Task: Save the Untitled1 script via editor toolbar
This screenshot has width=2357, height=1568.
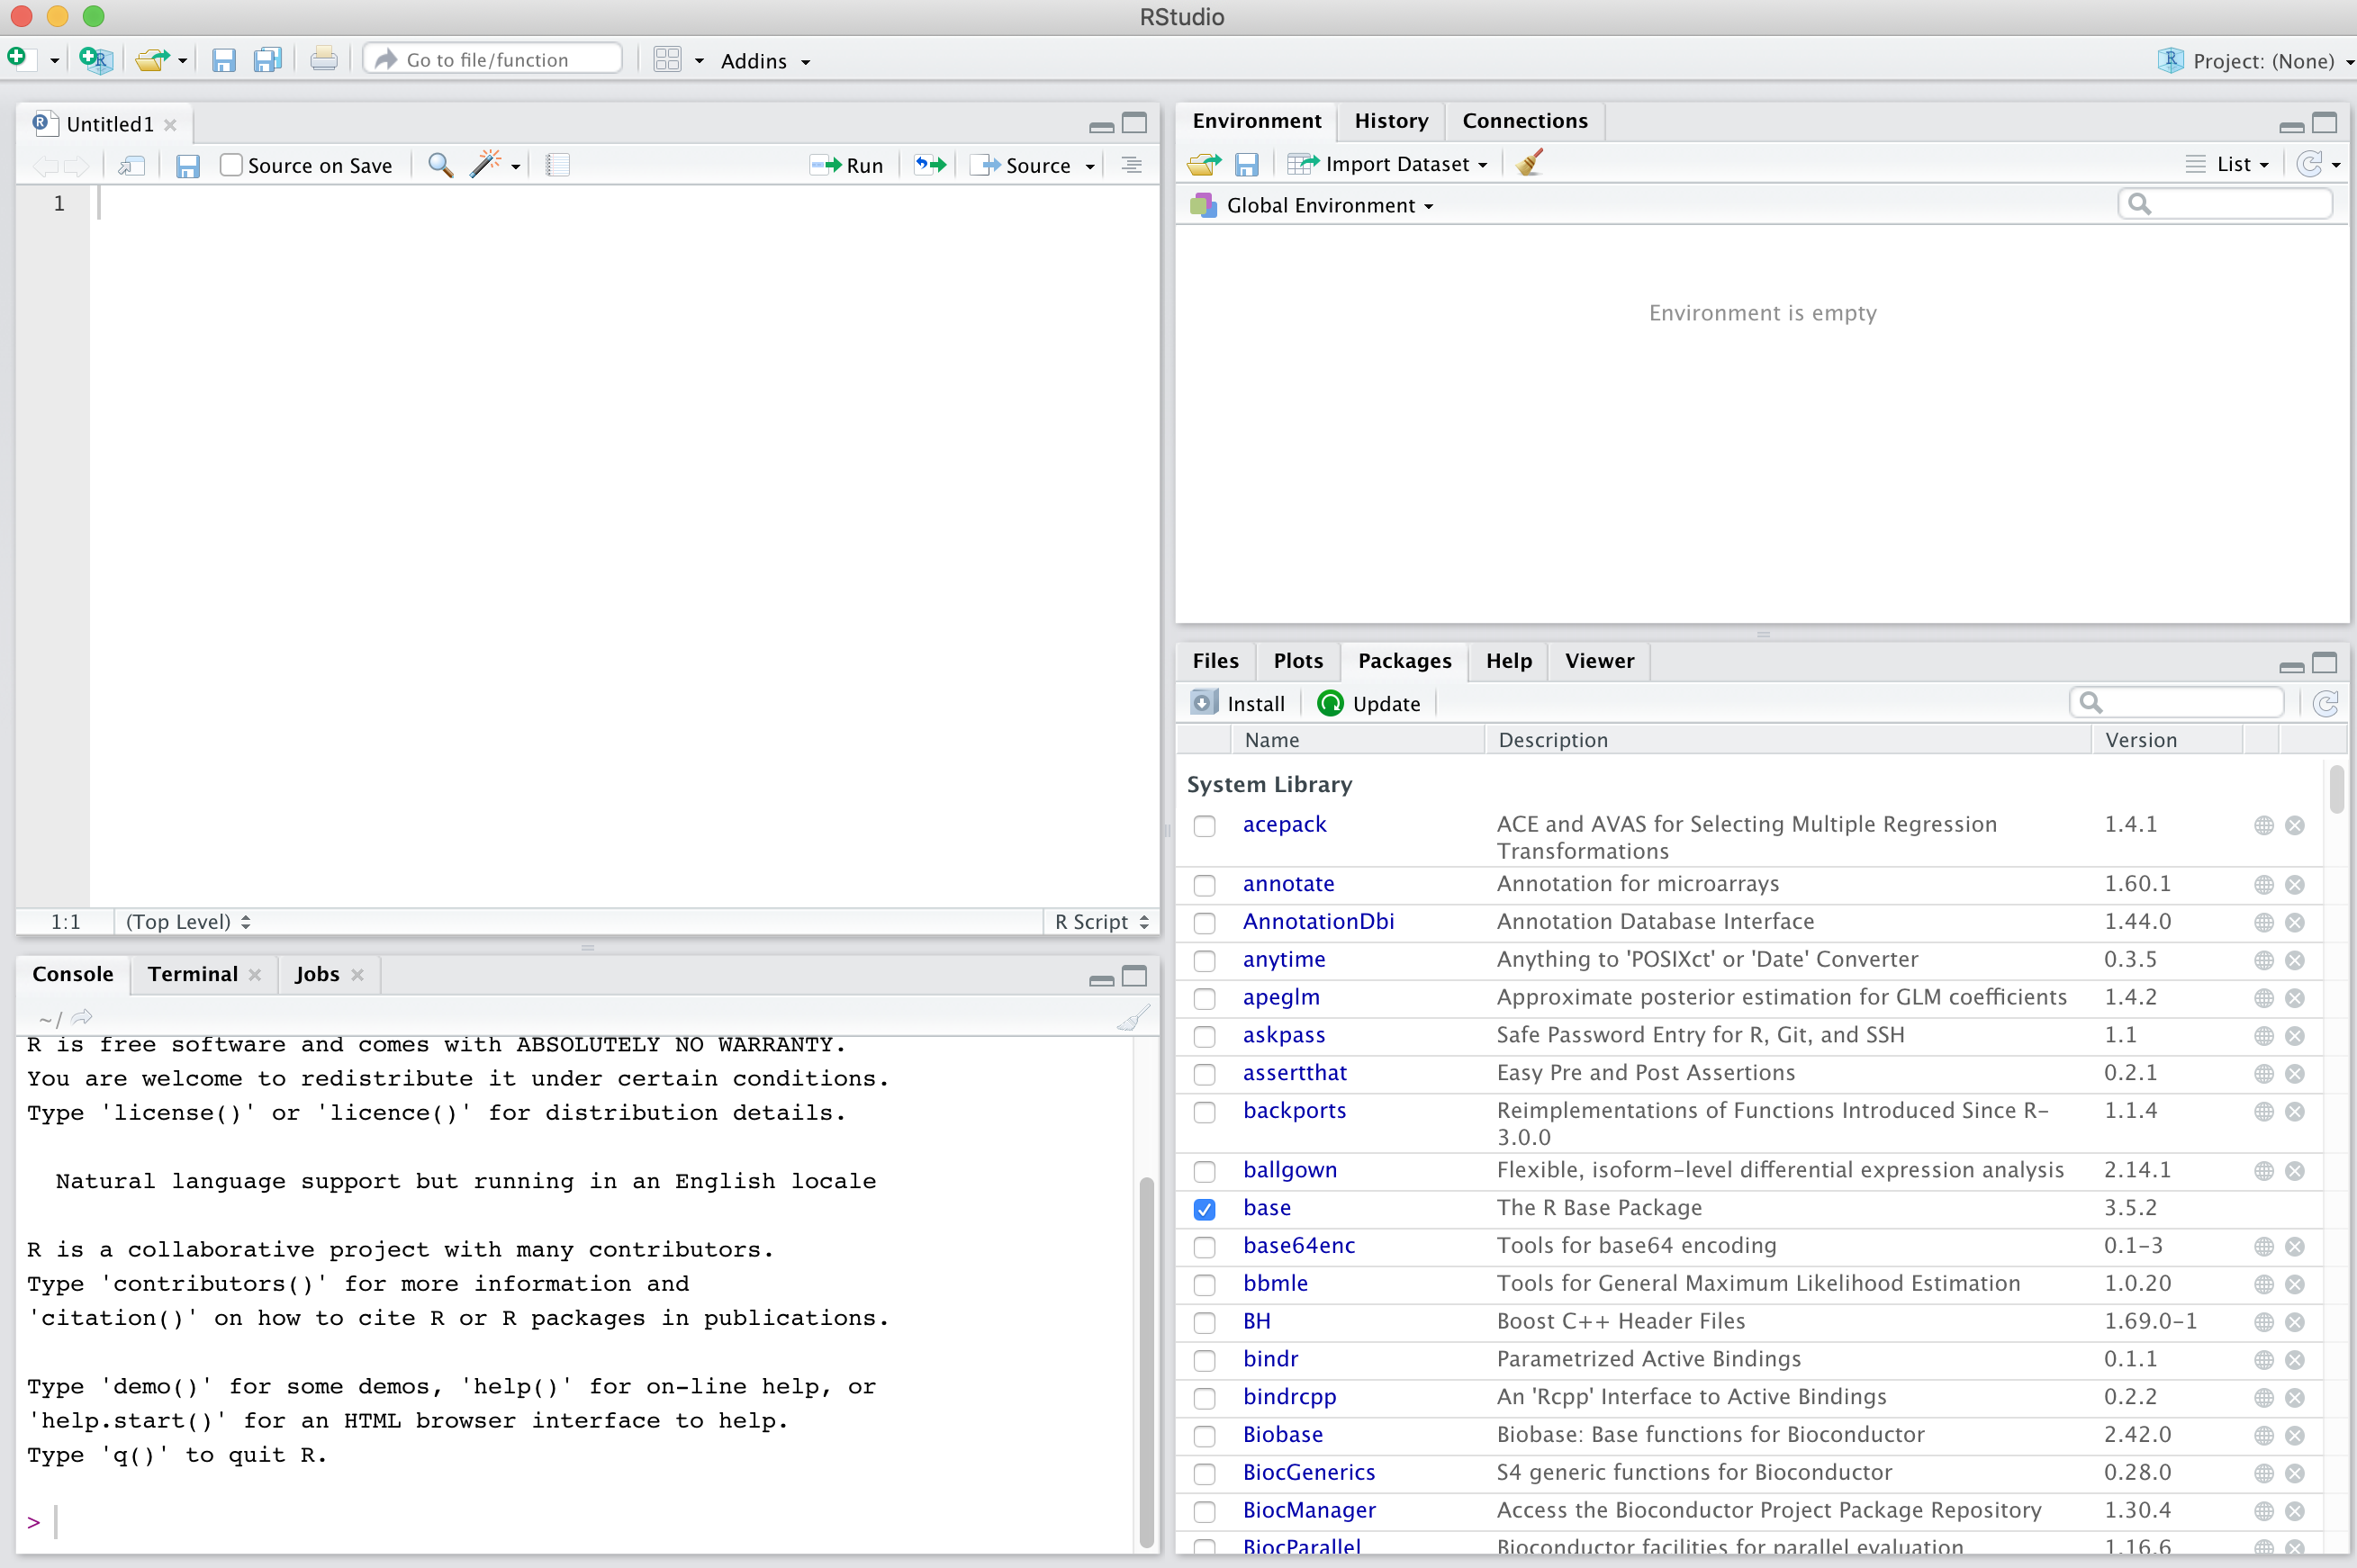Action: pyautogui.click(x=188, y=166)
